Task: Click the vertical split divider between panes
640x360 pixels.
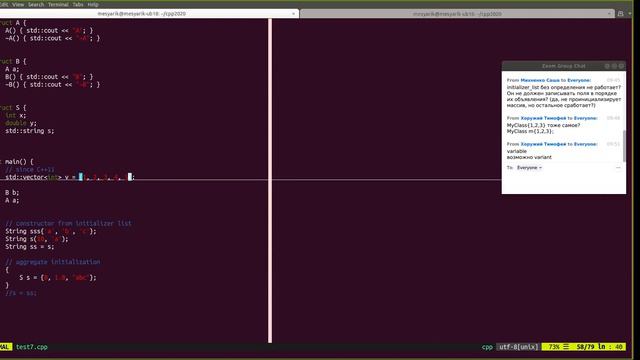Action: tap(270, 180)
